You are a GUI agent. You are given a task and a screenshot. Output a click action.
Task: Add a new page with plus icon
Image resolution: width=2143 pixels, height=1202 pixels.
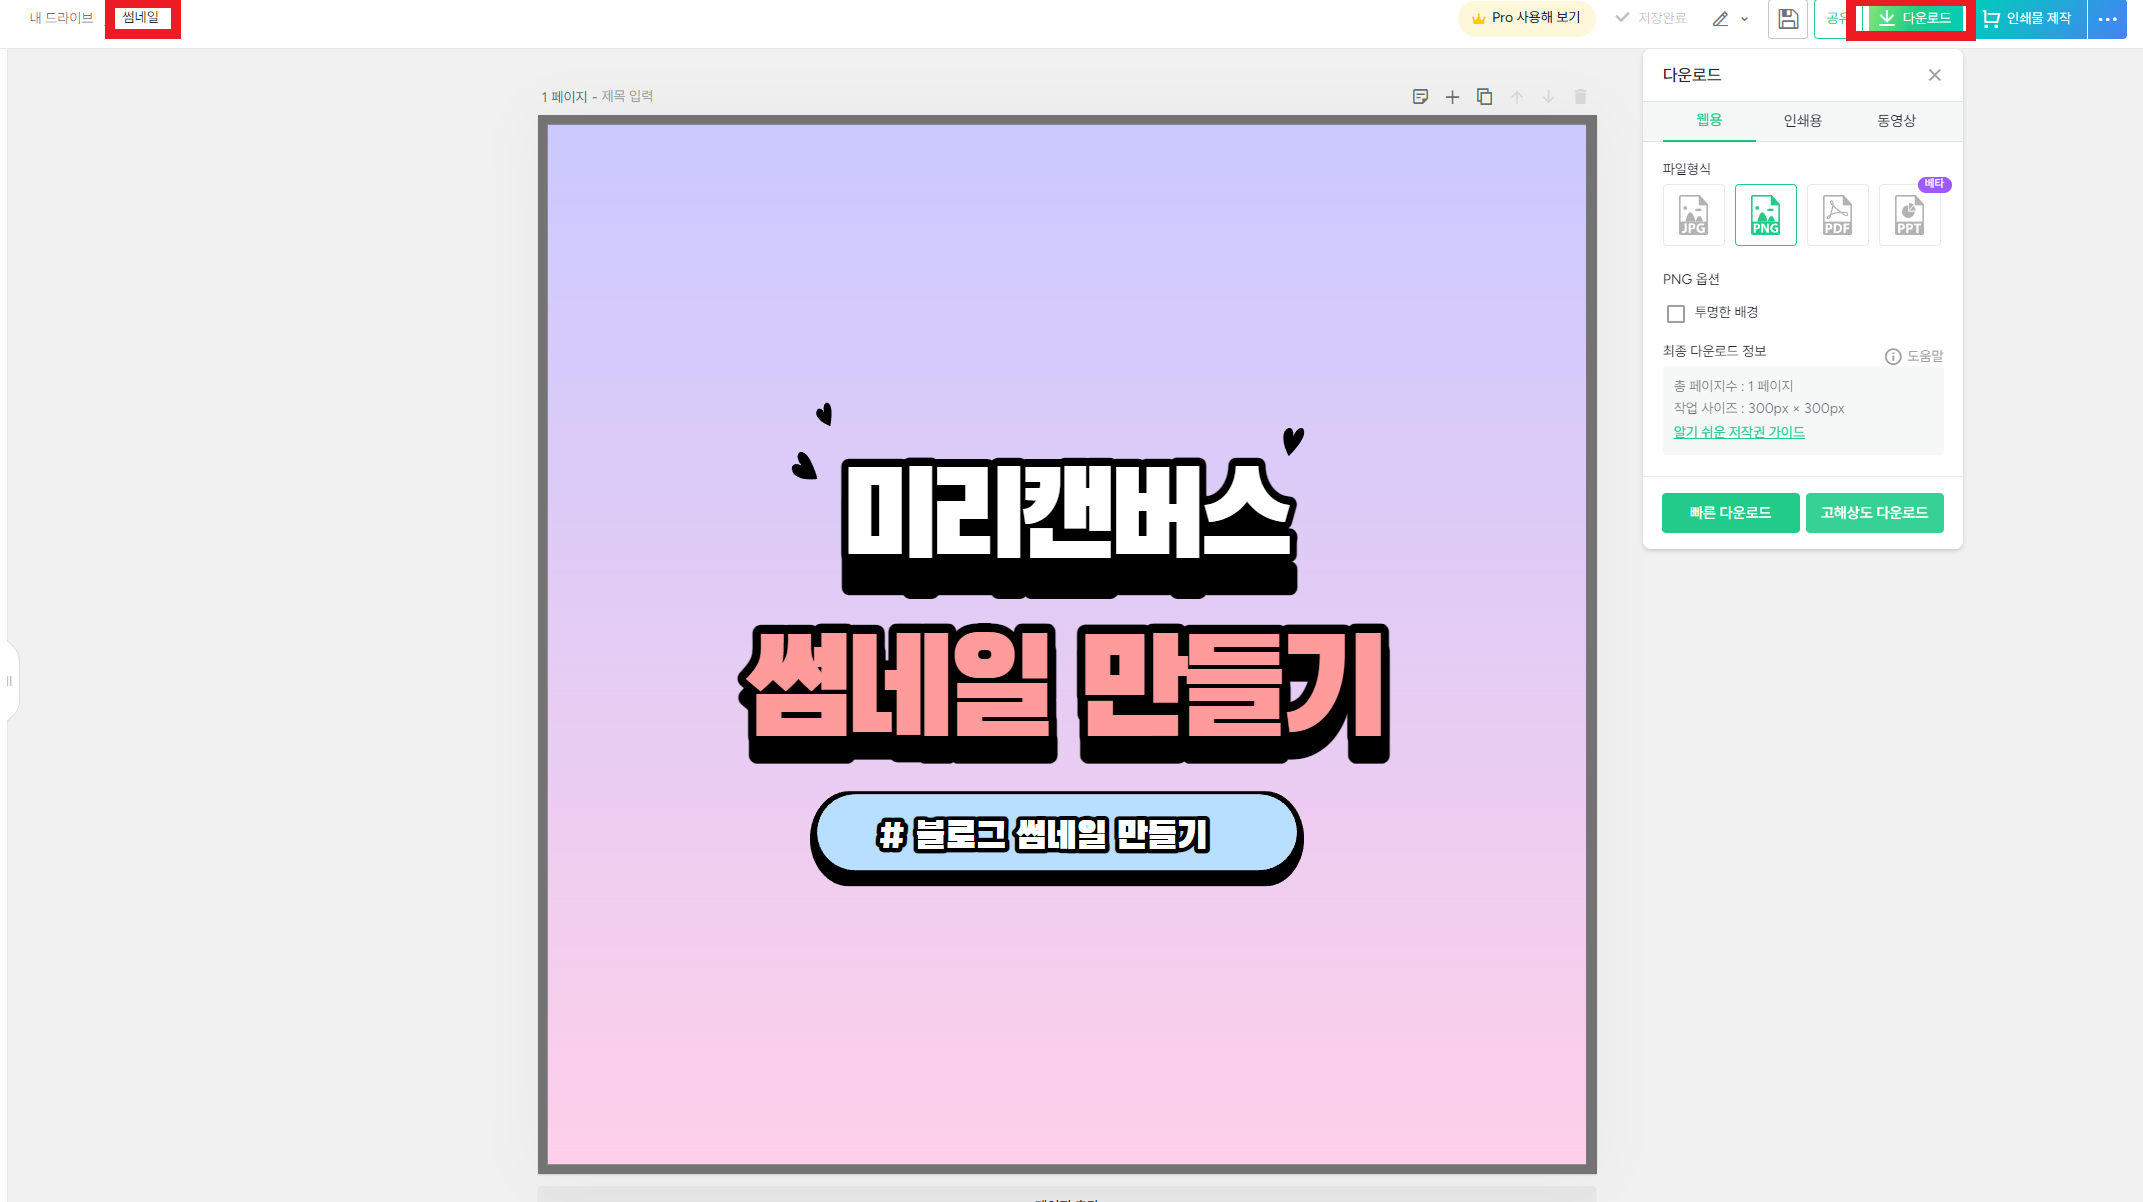1452,97
